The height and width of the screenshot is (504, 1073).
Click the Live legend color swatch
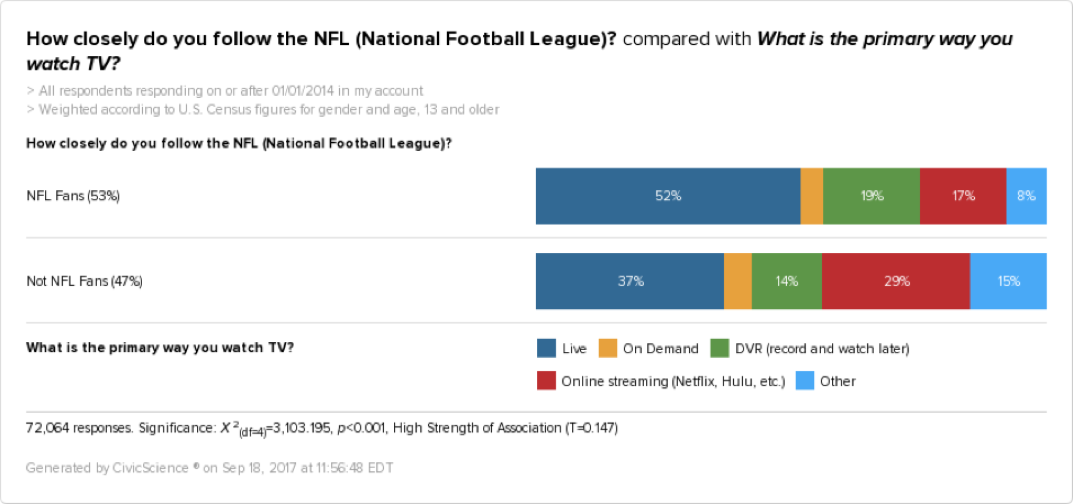pos(547,348)
